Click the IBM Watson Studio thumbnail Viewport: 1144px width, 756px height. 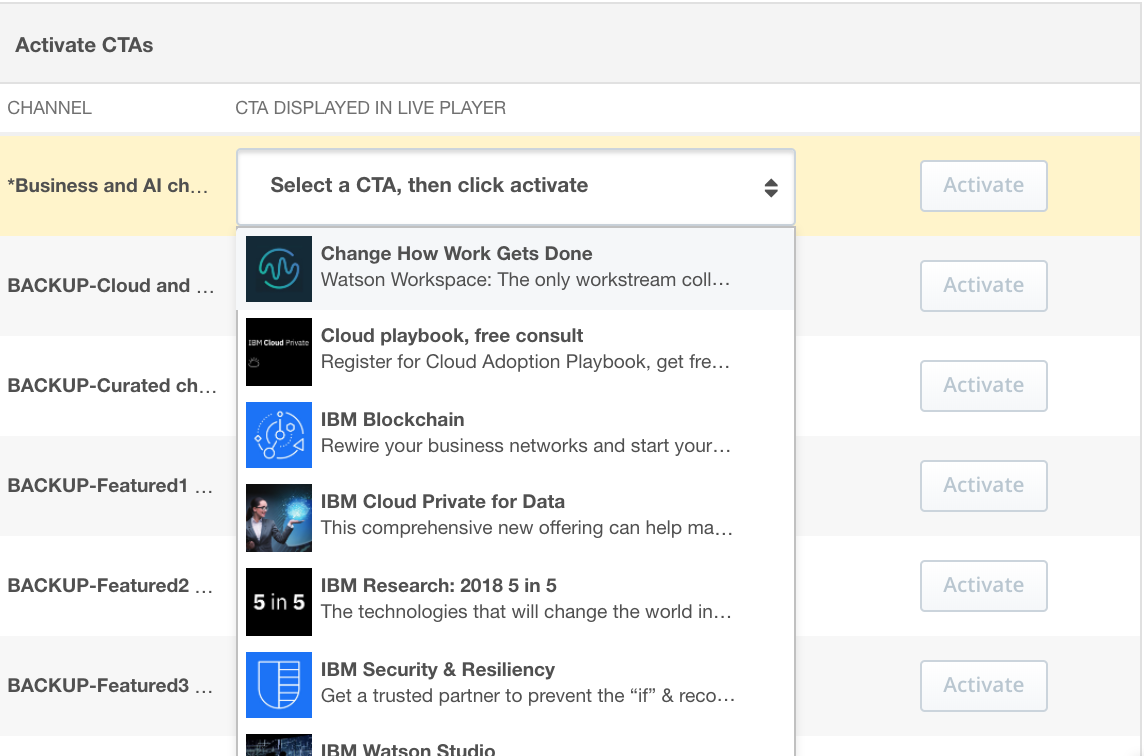(279, 745)
